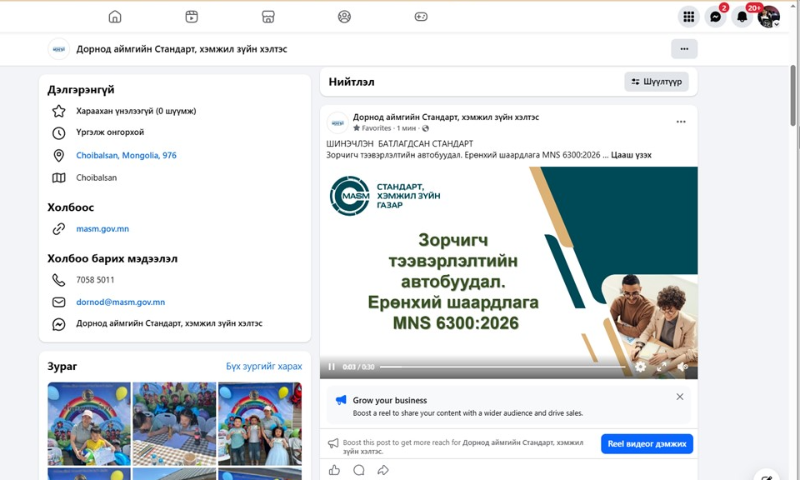The image size is (800, 480).
Task: Click the map icon beside Choibalsan
Action: 59,178
